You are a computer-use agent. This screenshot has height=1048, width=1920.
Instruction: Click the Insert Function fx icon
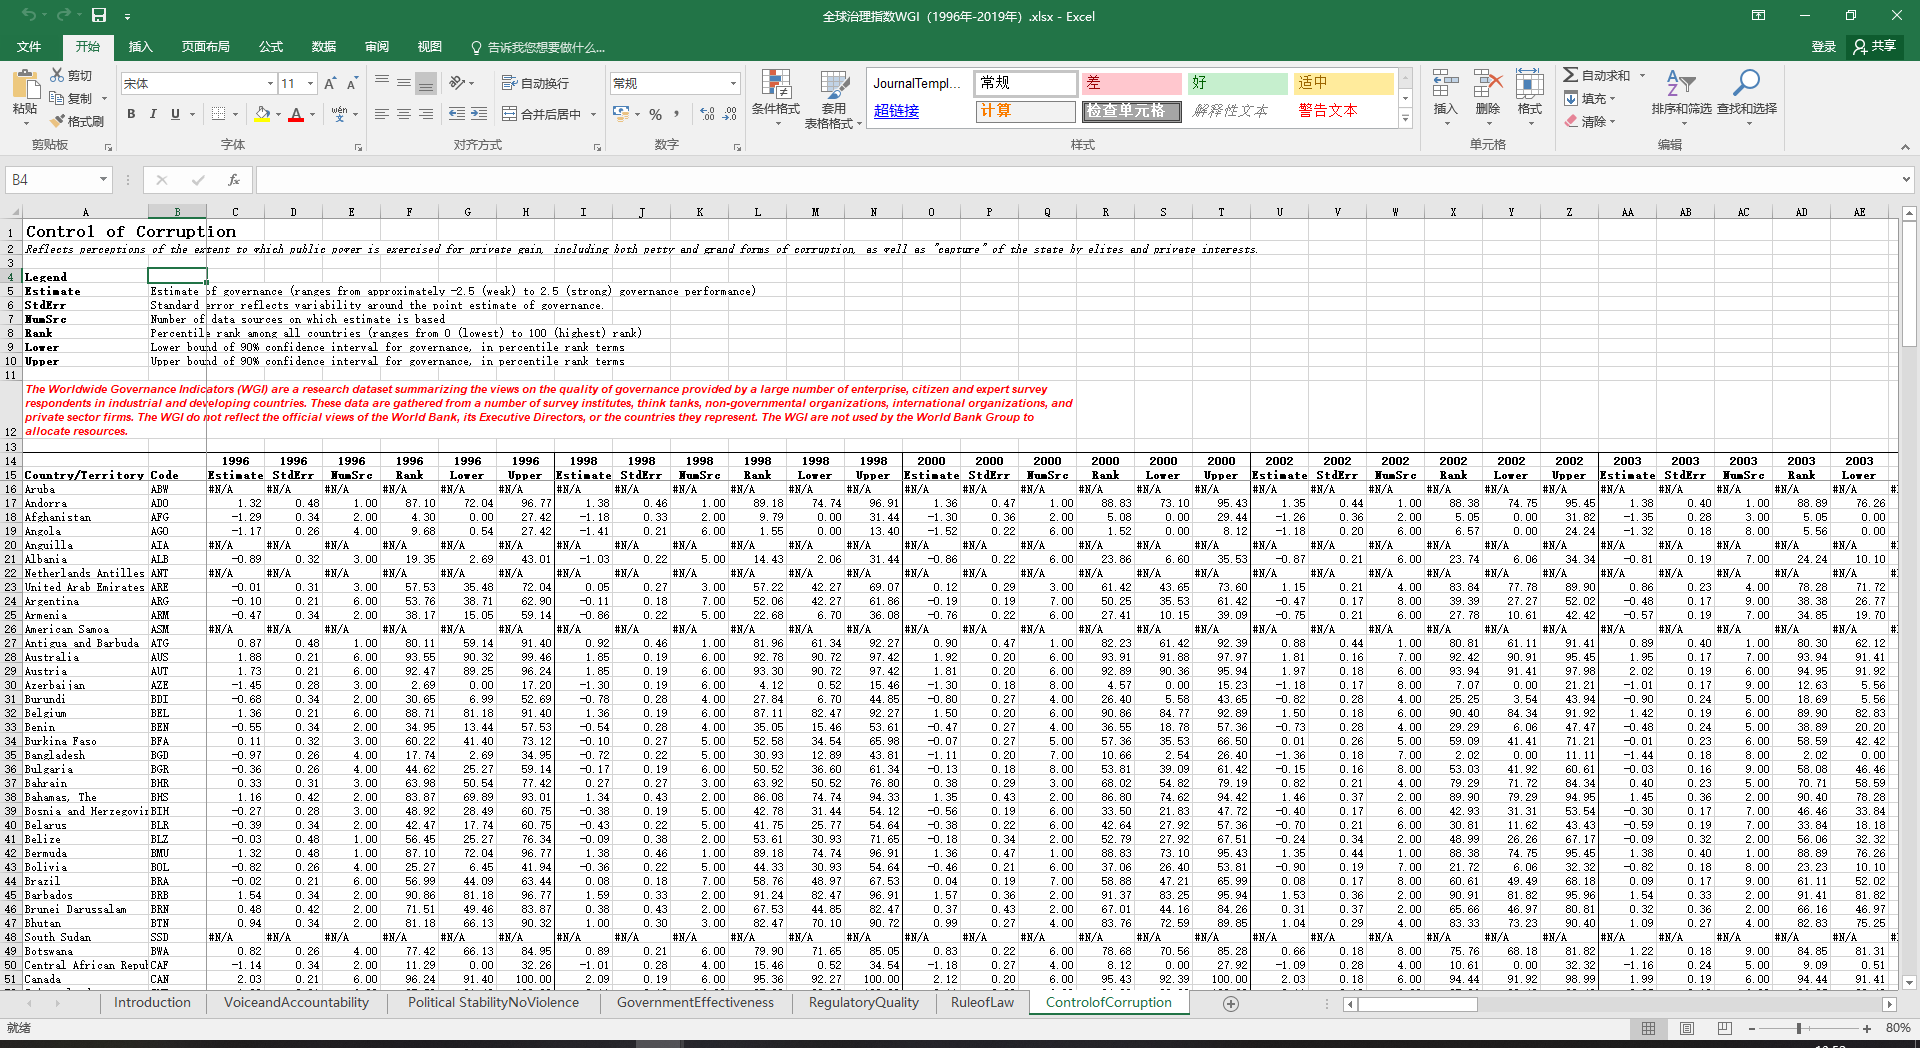(x=234, y=180)
